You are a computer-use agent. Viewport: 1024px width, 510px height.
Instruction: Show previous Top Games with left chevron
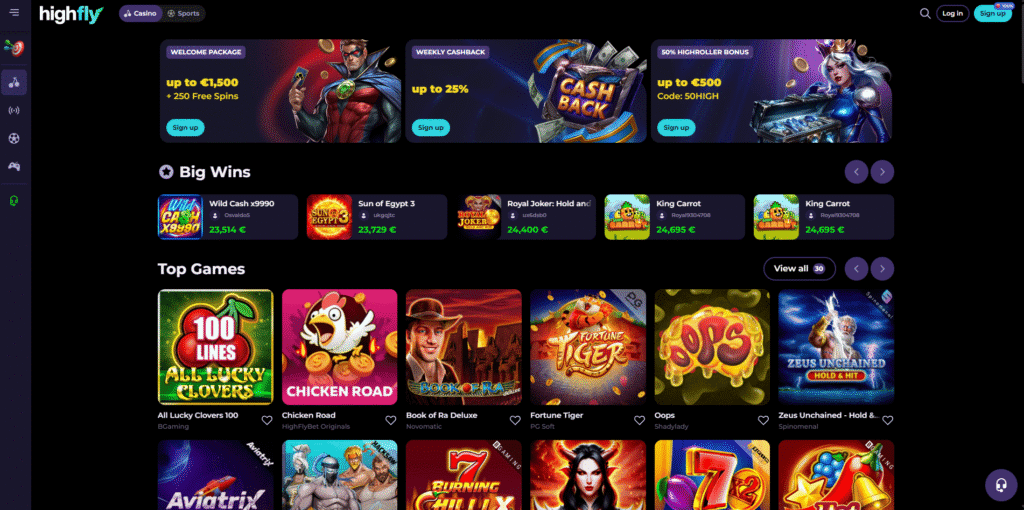856,268
